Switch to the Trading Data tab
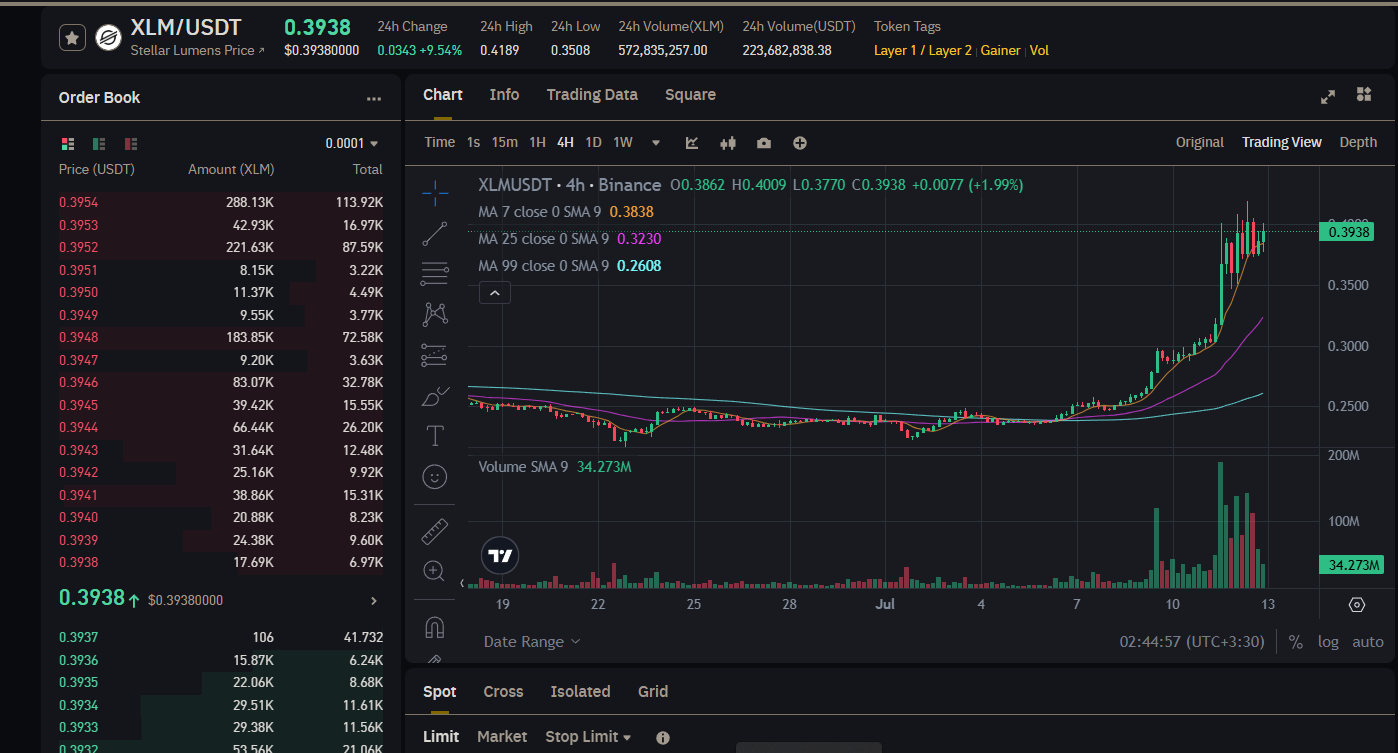 (592, 95)
